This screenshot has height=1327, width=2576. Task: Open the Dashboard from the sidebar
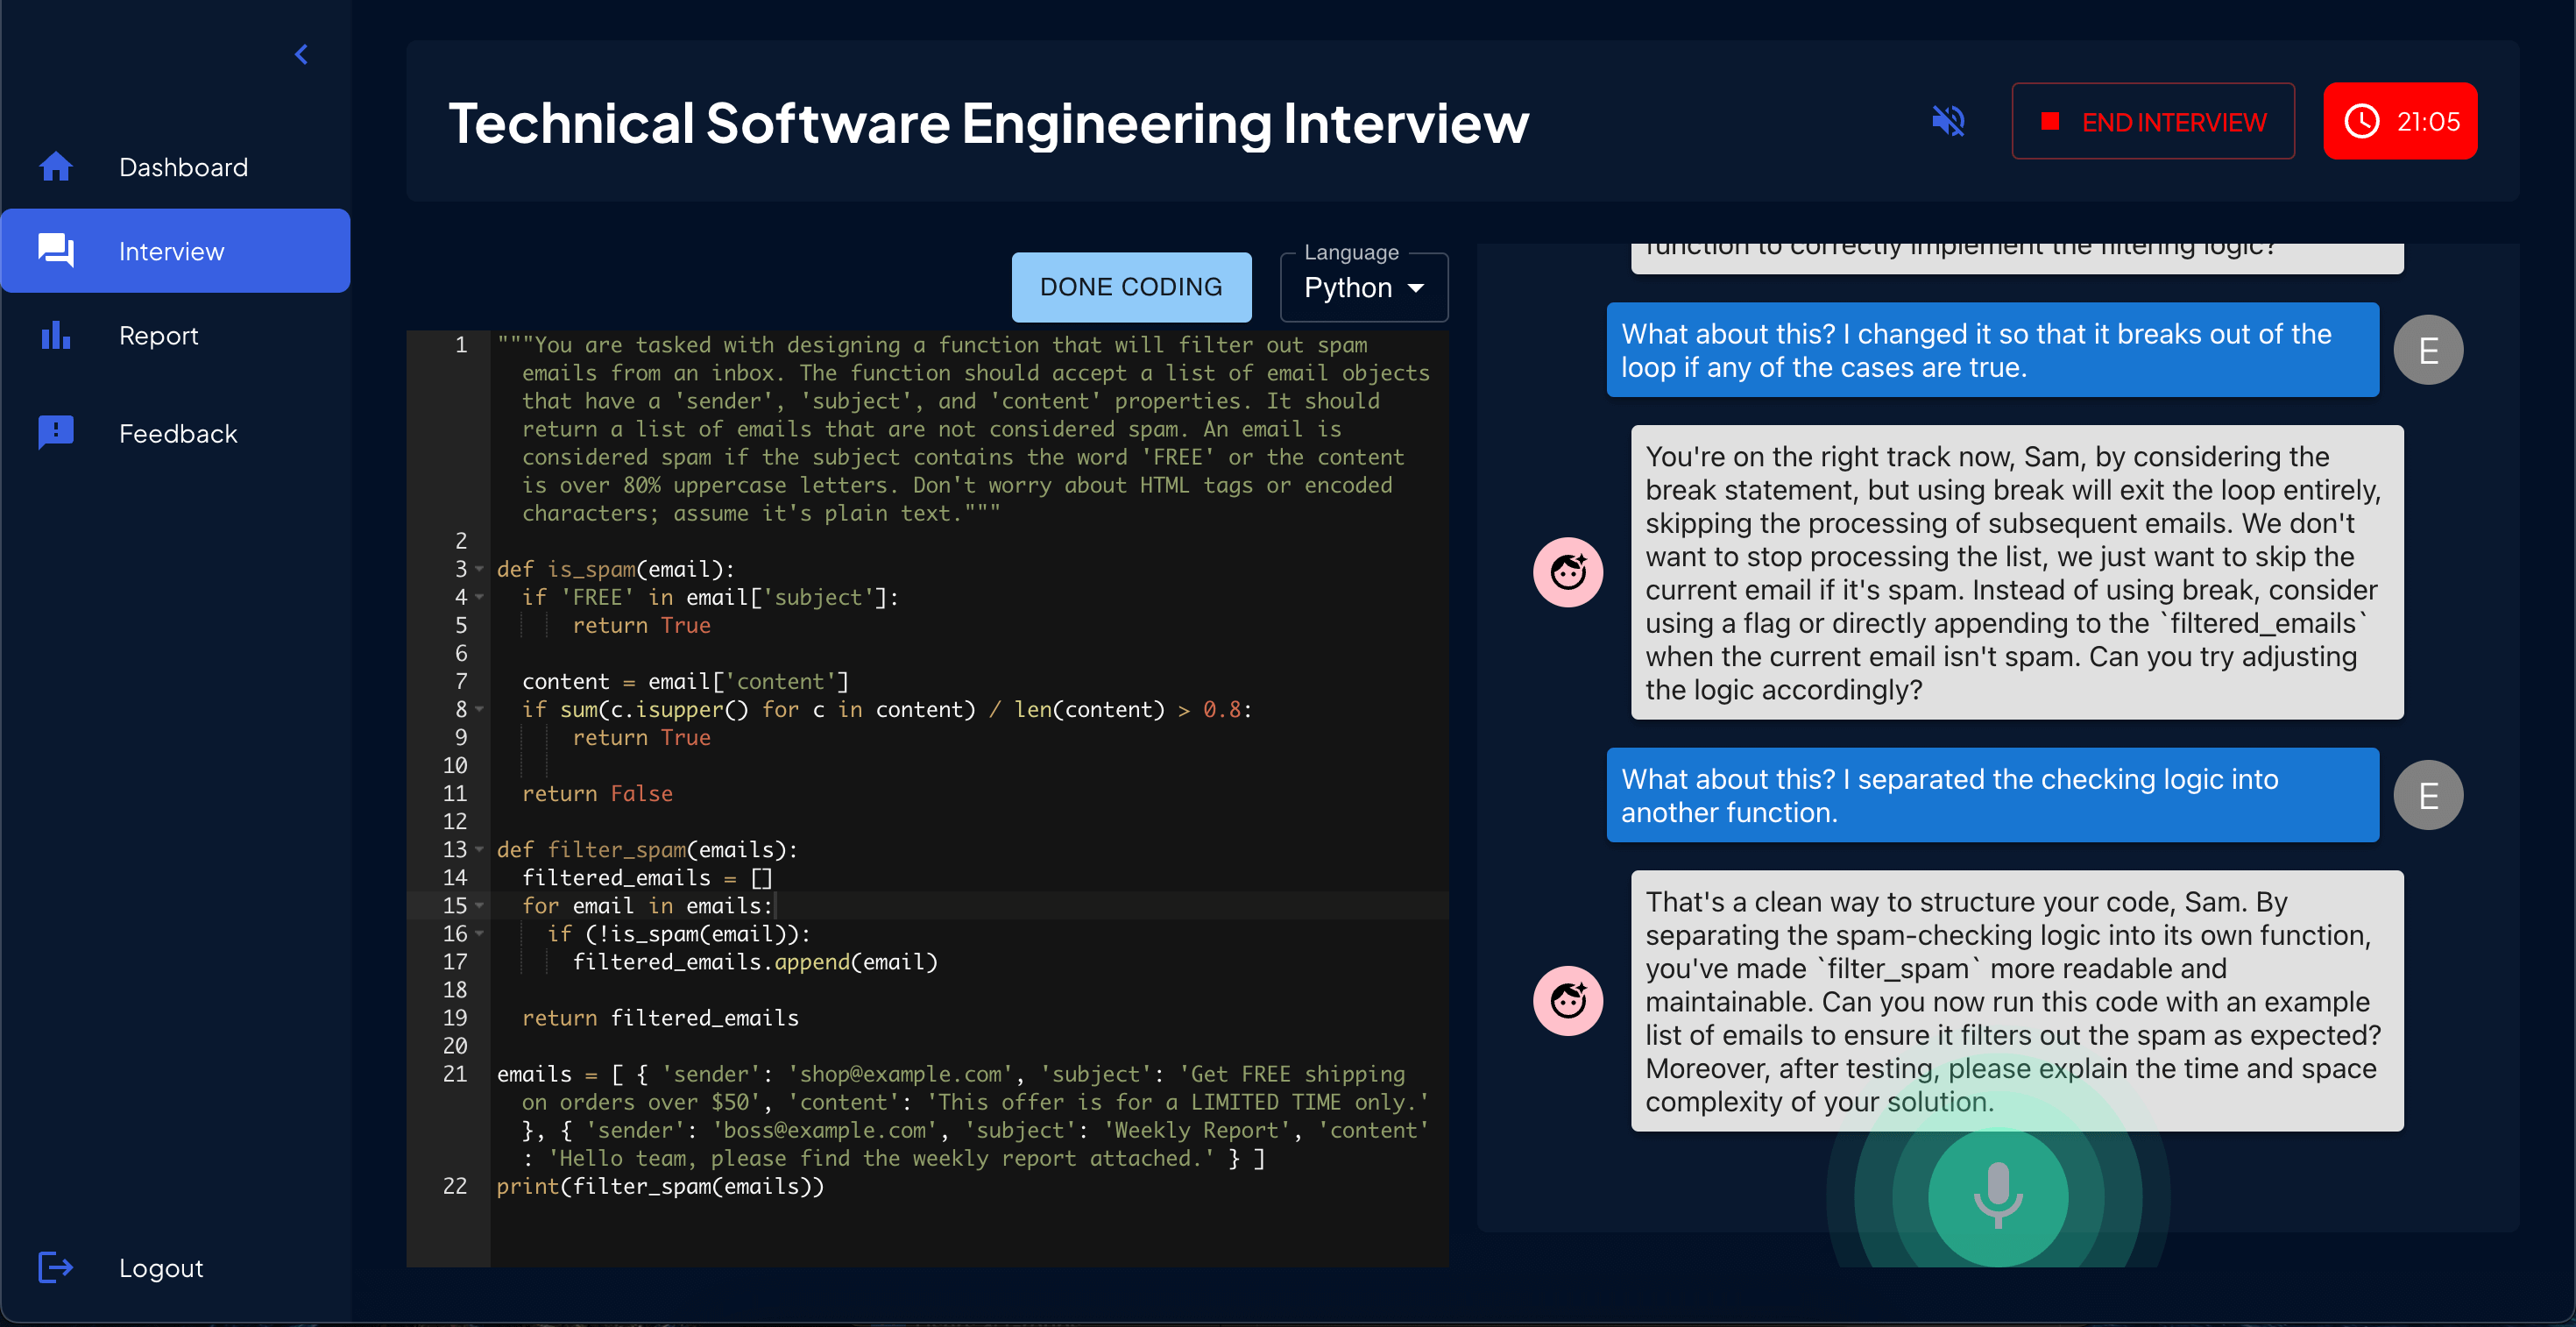[57, 166]
